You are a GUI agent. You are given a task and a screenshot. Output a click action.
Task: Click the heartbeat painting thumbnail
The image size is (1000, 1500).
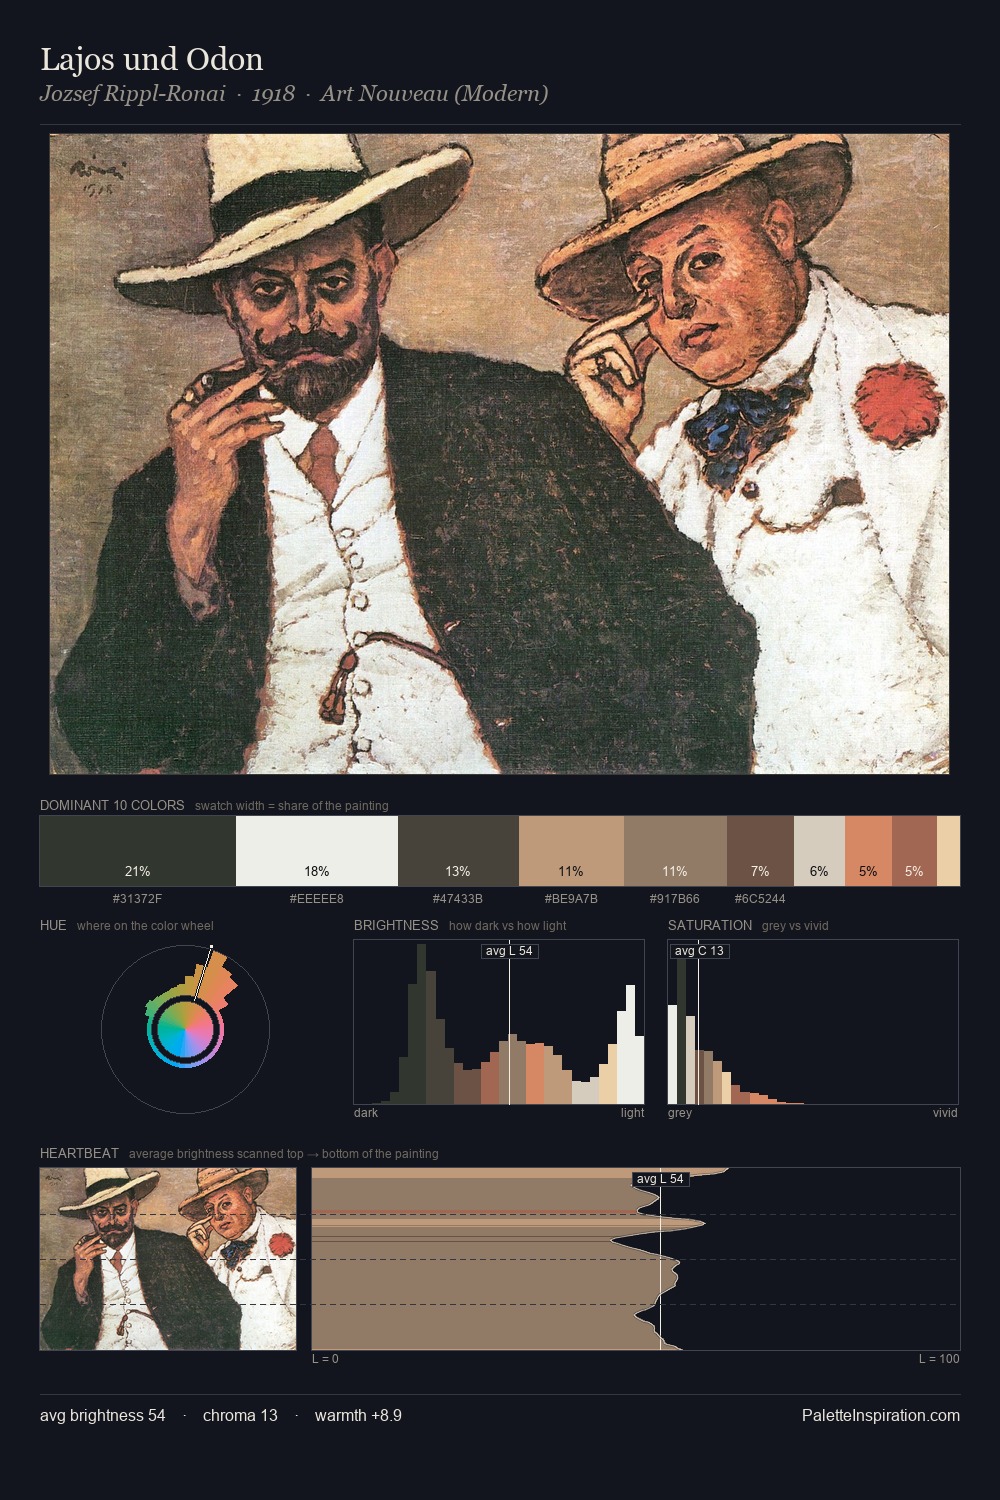[168, 1259]
